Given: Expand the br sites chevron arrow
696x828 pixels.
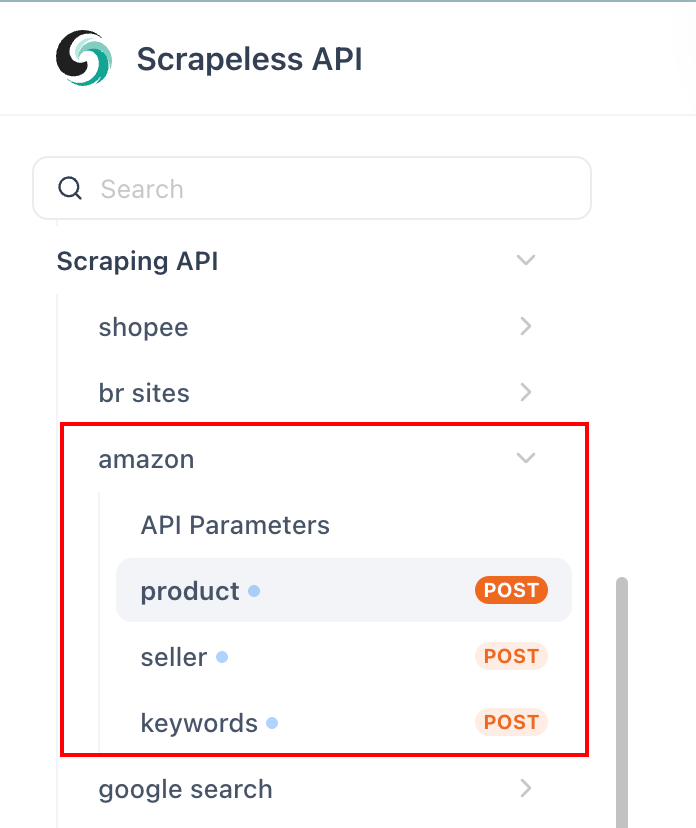Looking at the screenshot, I should [x=526, y=393].
